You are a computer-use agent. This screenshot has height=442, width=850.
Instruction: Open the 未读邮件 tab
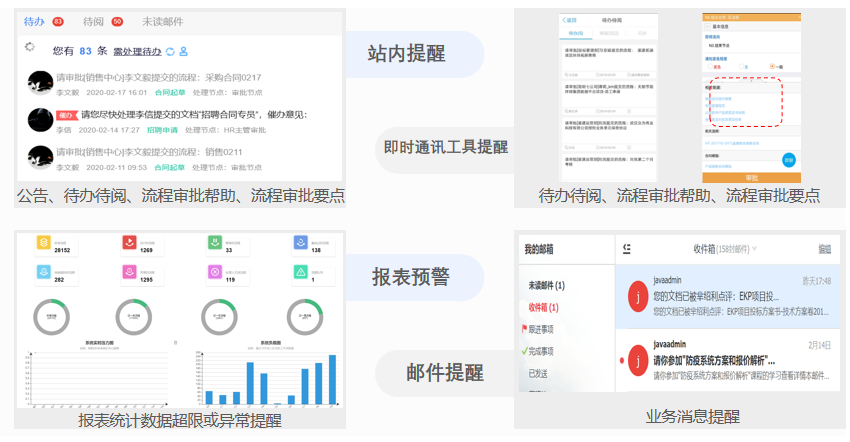163,22
